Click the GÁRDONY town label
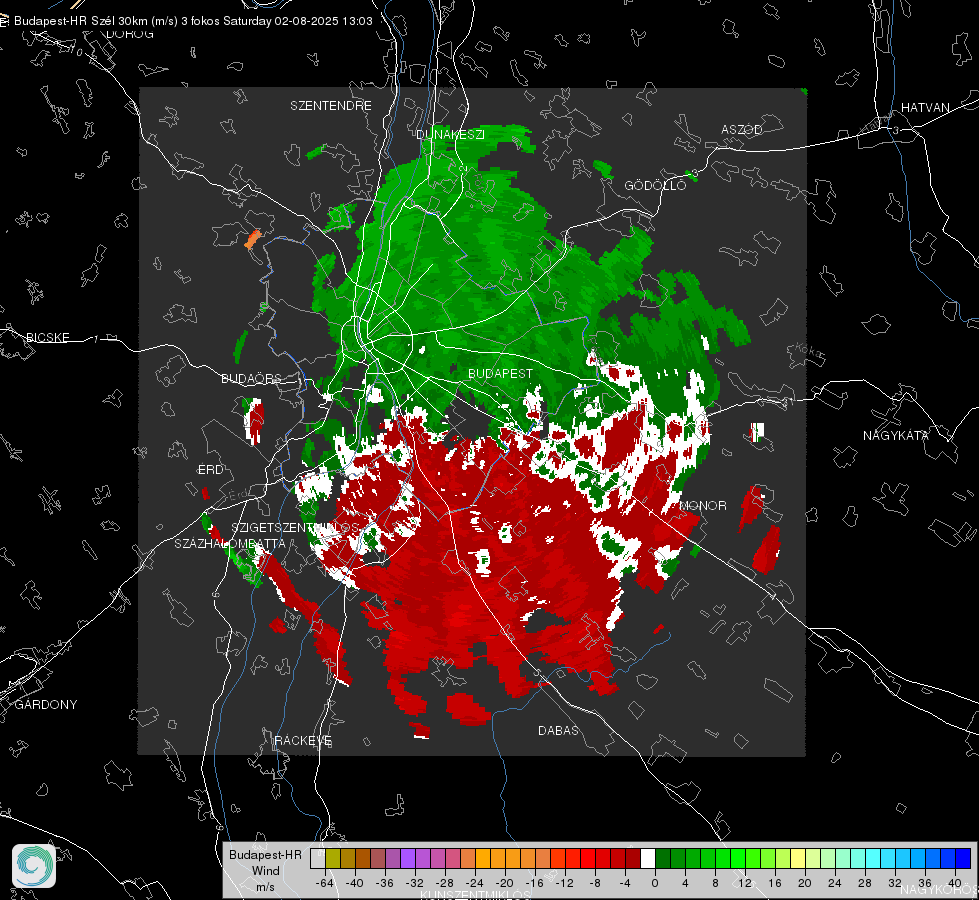979x900 pixels. 46,705
